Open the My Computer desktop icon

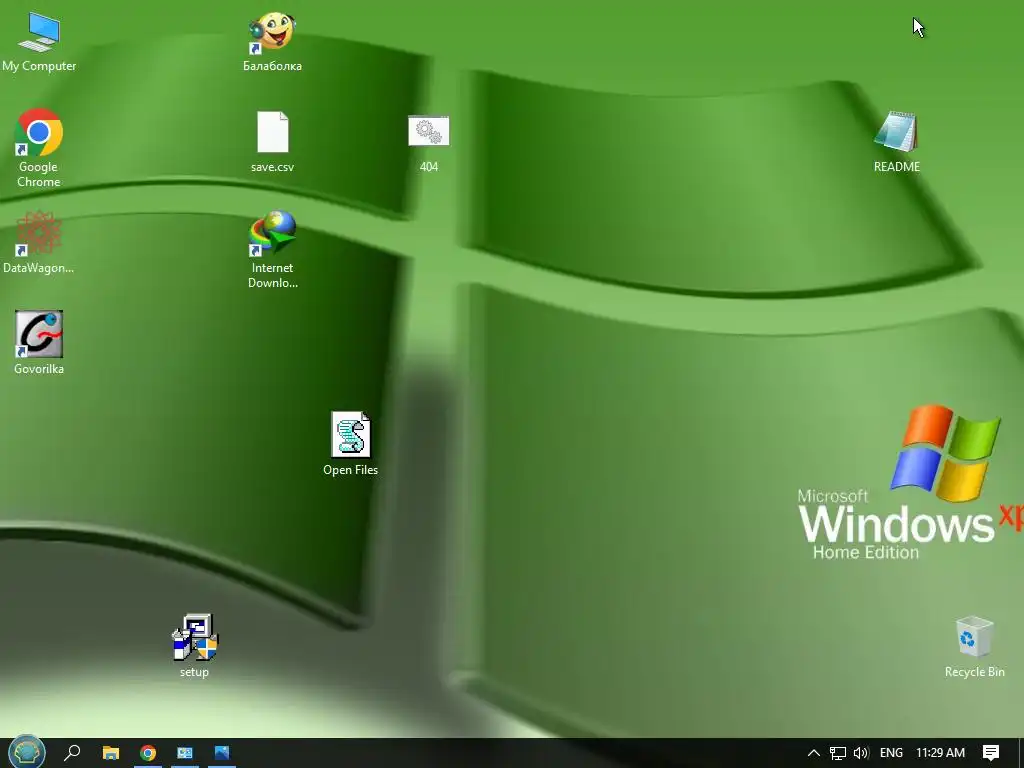coord(39,31)
